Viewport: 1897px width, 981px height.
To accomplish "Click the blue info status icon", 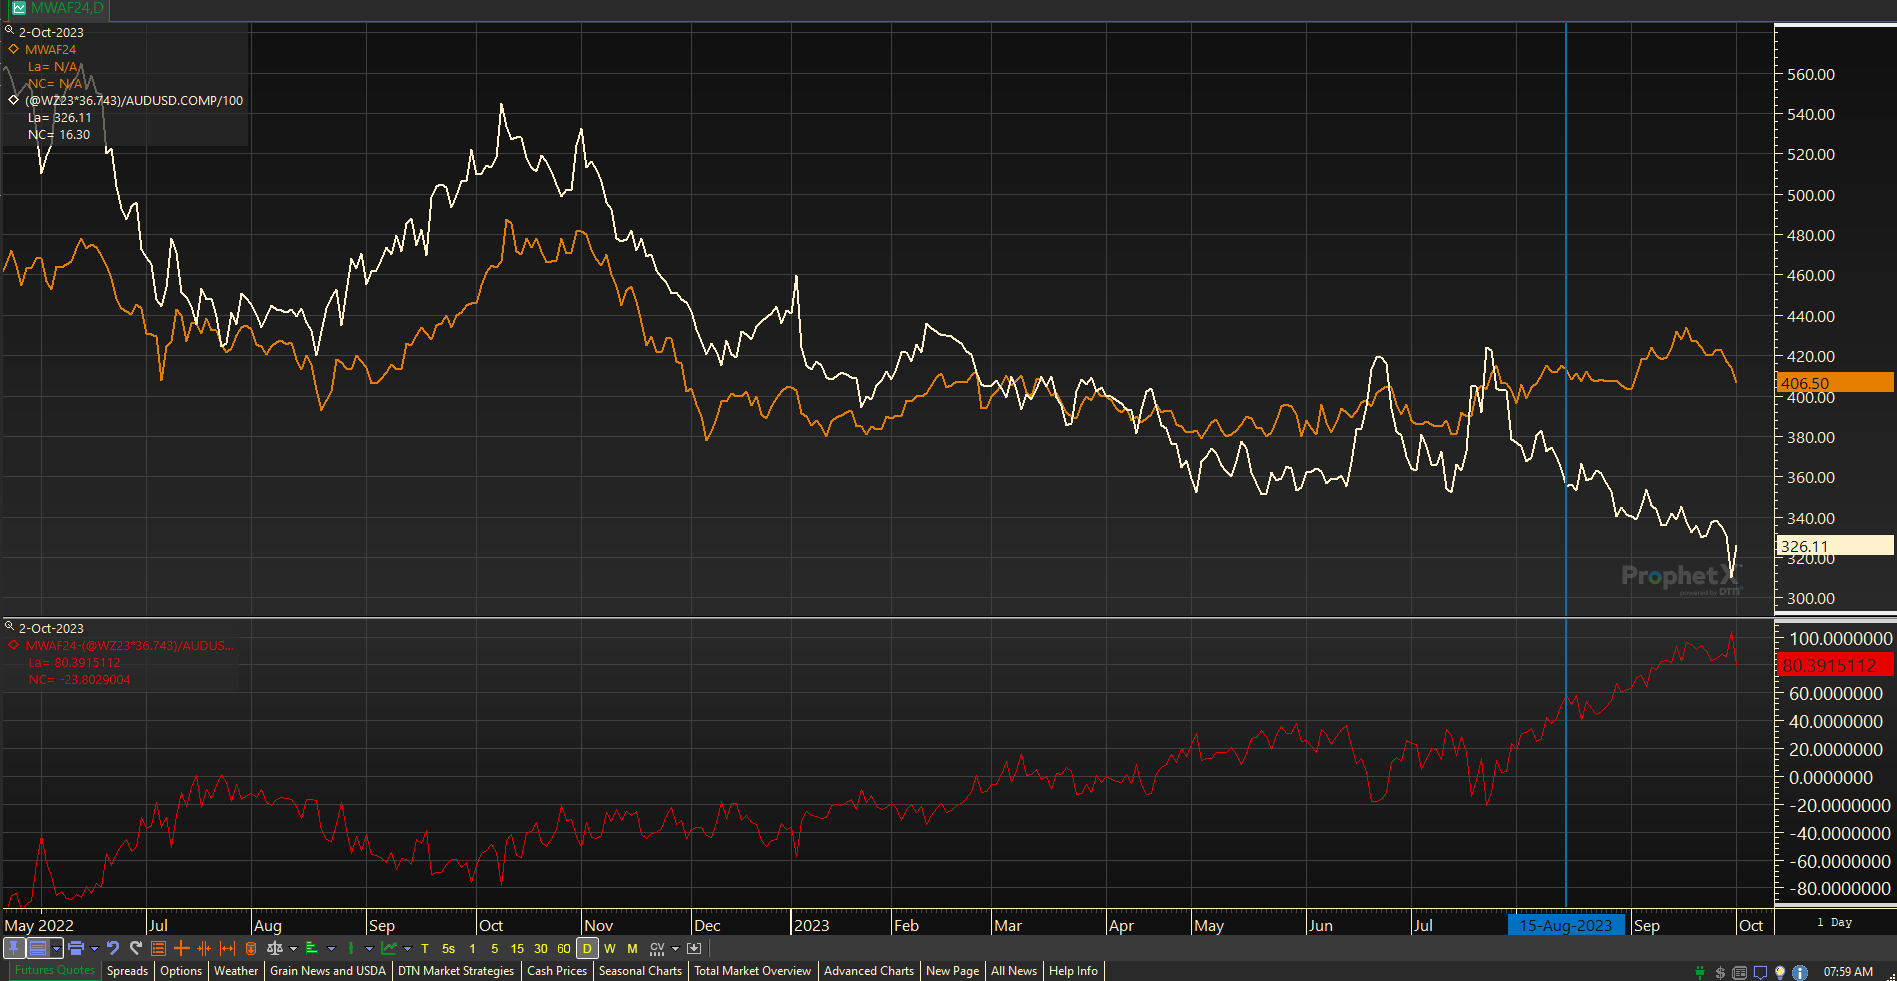I will [x=1800, y=972].
